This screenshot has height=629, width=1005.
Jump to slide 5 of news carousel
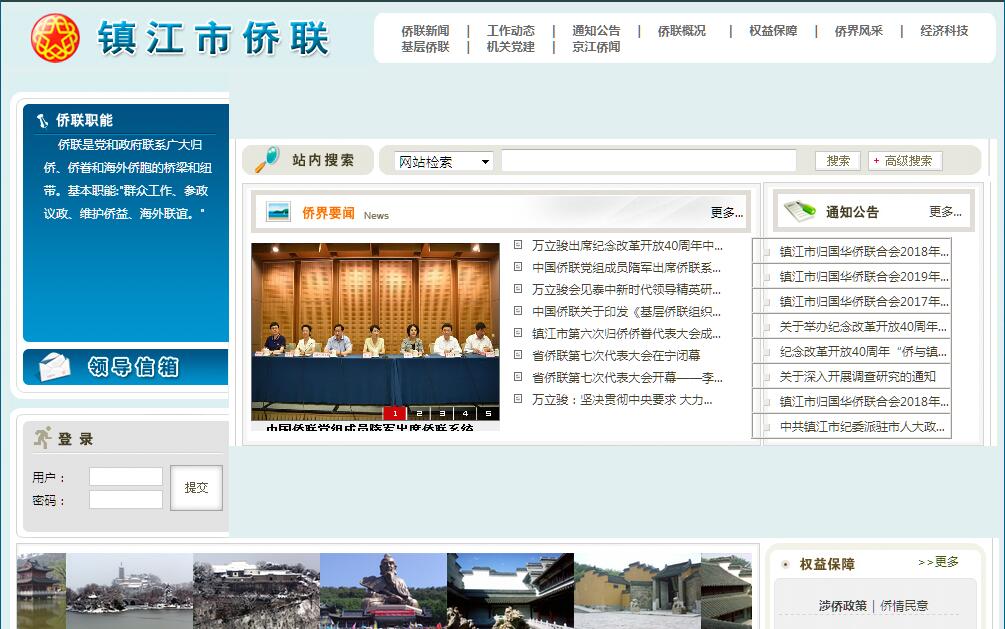tap(488, 413)
